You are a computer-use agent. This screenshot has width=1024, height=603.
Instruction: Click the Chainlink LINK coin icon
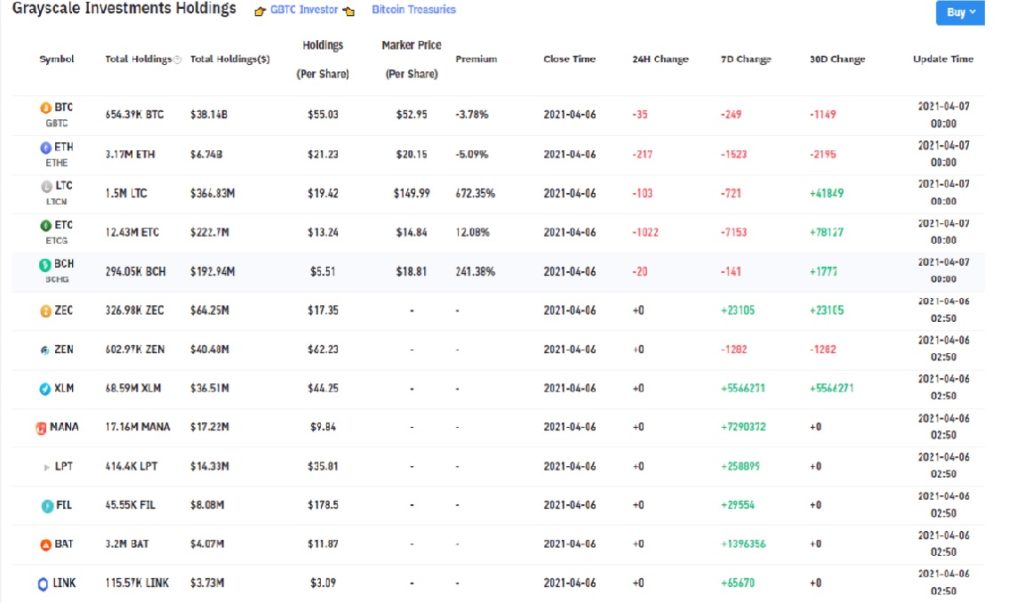click(43, 584)
